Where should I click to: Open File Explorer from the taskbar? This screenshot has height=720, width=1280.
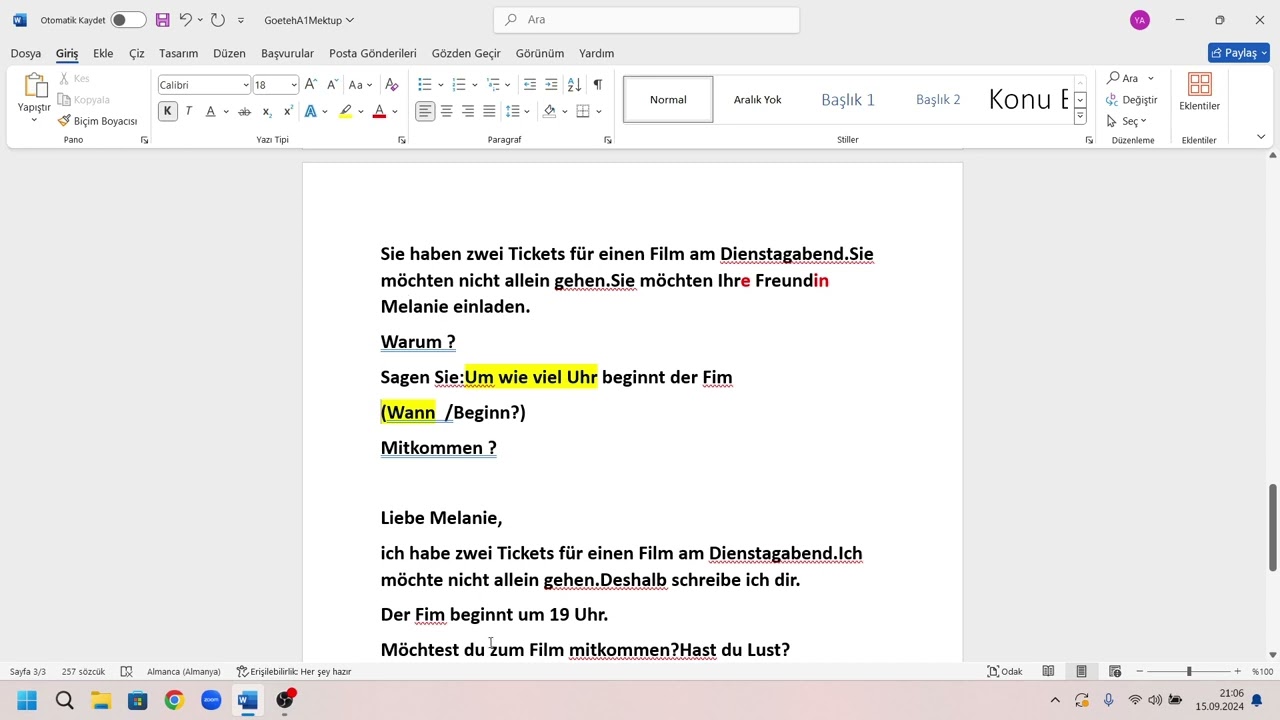101,700
